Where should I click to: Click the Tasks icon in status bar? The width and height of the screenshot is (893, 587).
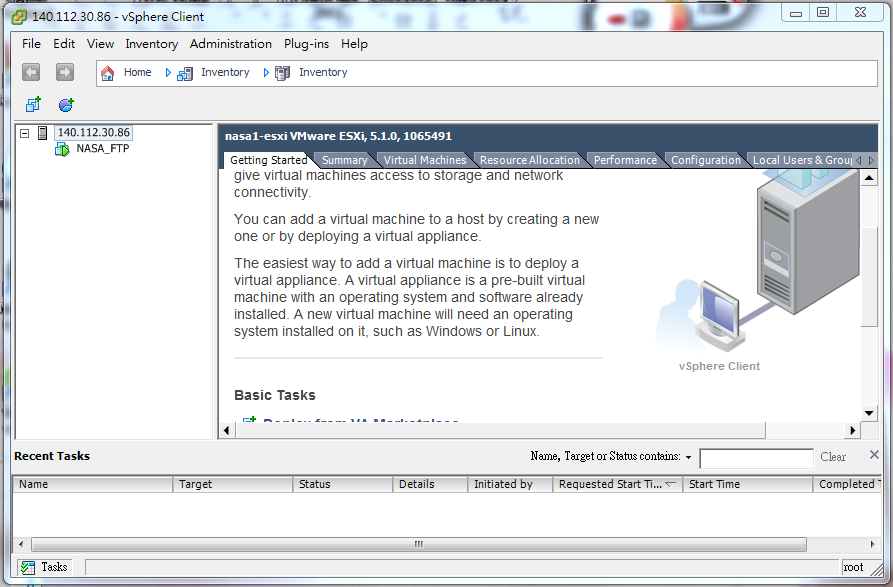click(27, 567)
